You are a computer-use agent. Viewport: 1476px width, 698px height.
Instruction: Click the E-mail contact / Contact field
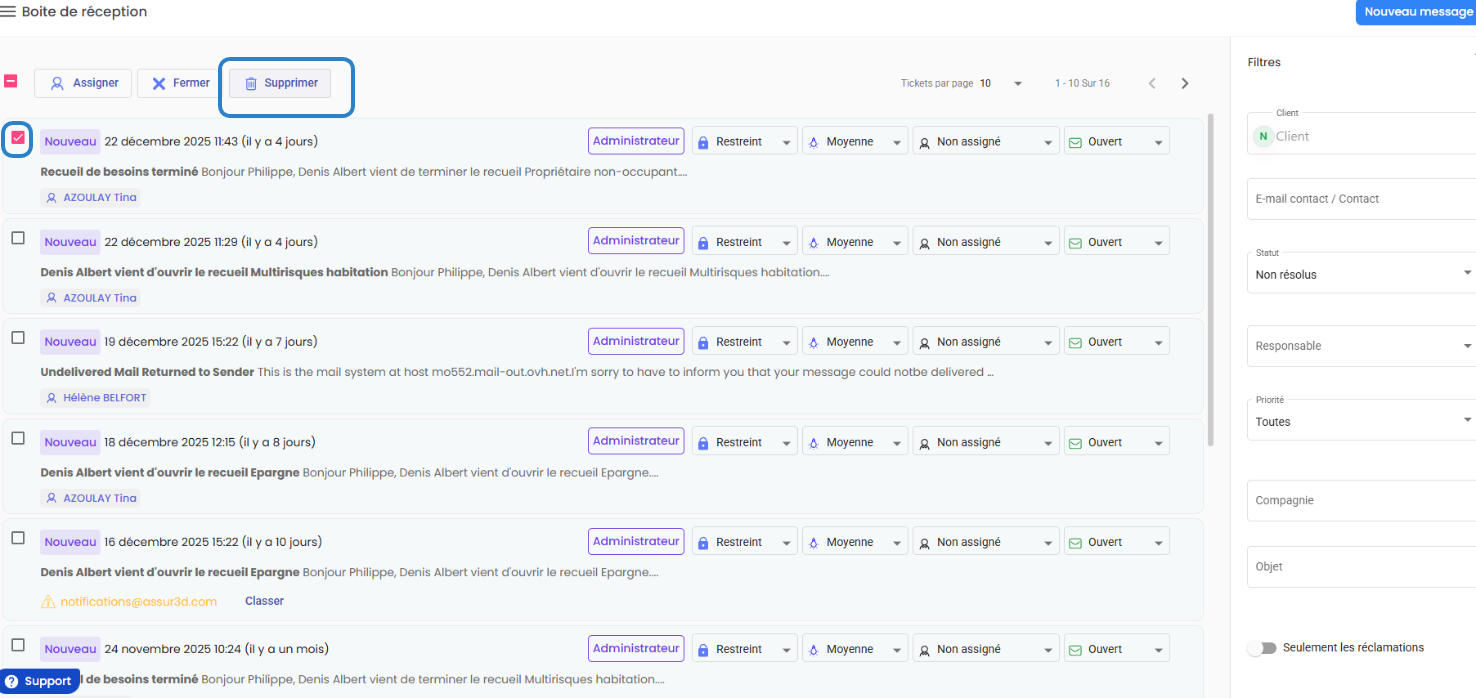pyautogui.click(x=1361, y=199)
